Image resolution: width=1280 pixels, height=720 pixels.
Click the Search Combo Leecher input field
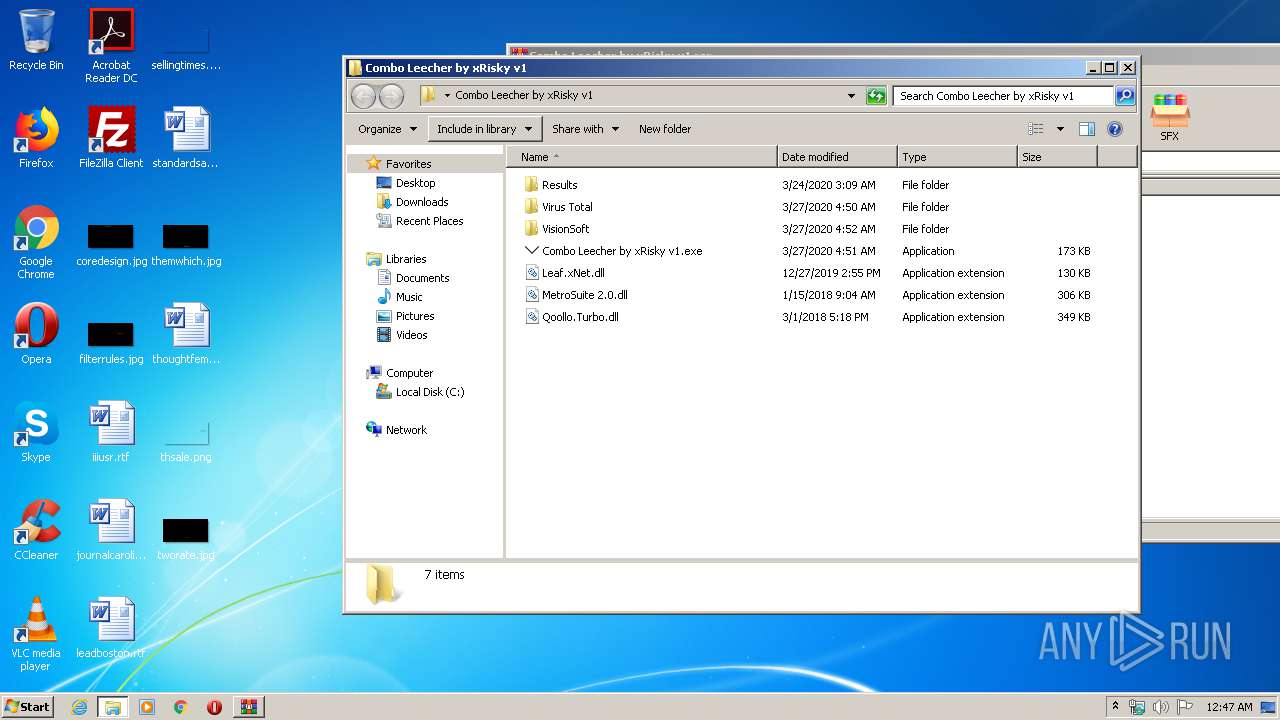click(1003, 96)
